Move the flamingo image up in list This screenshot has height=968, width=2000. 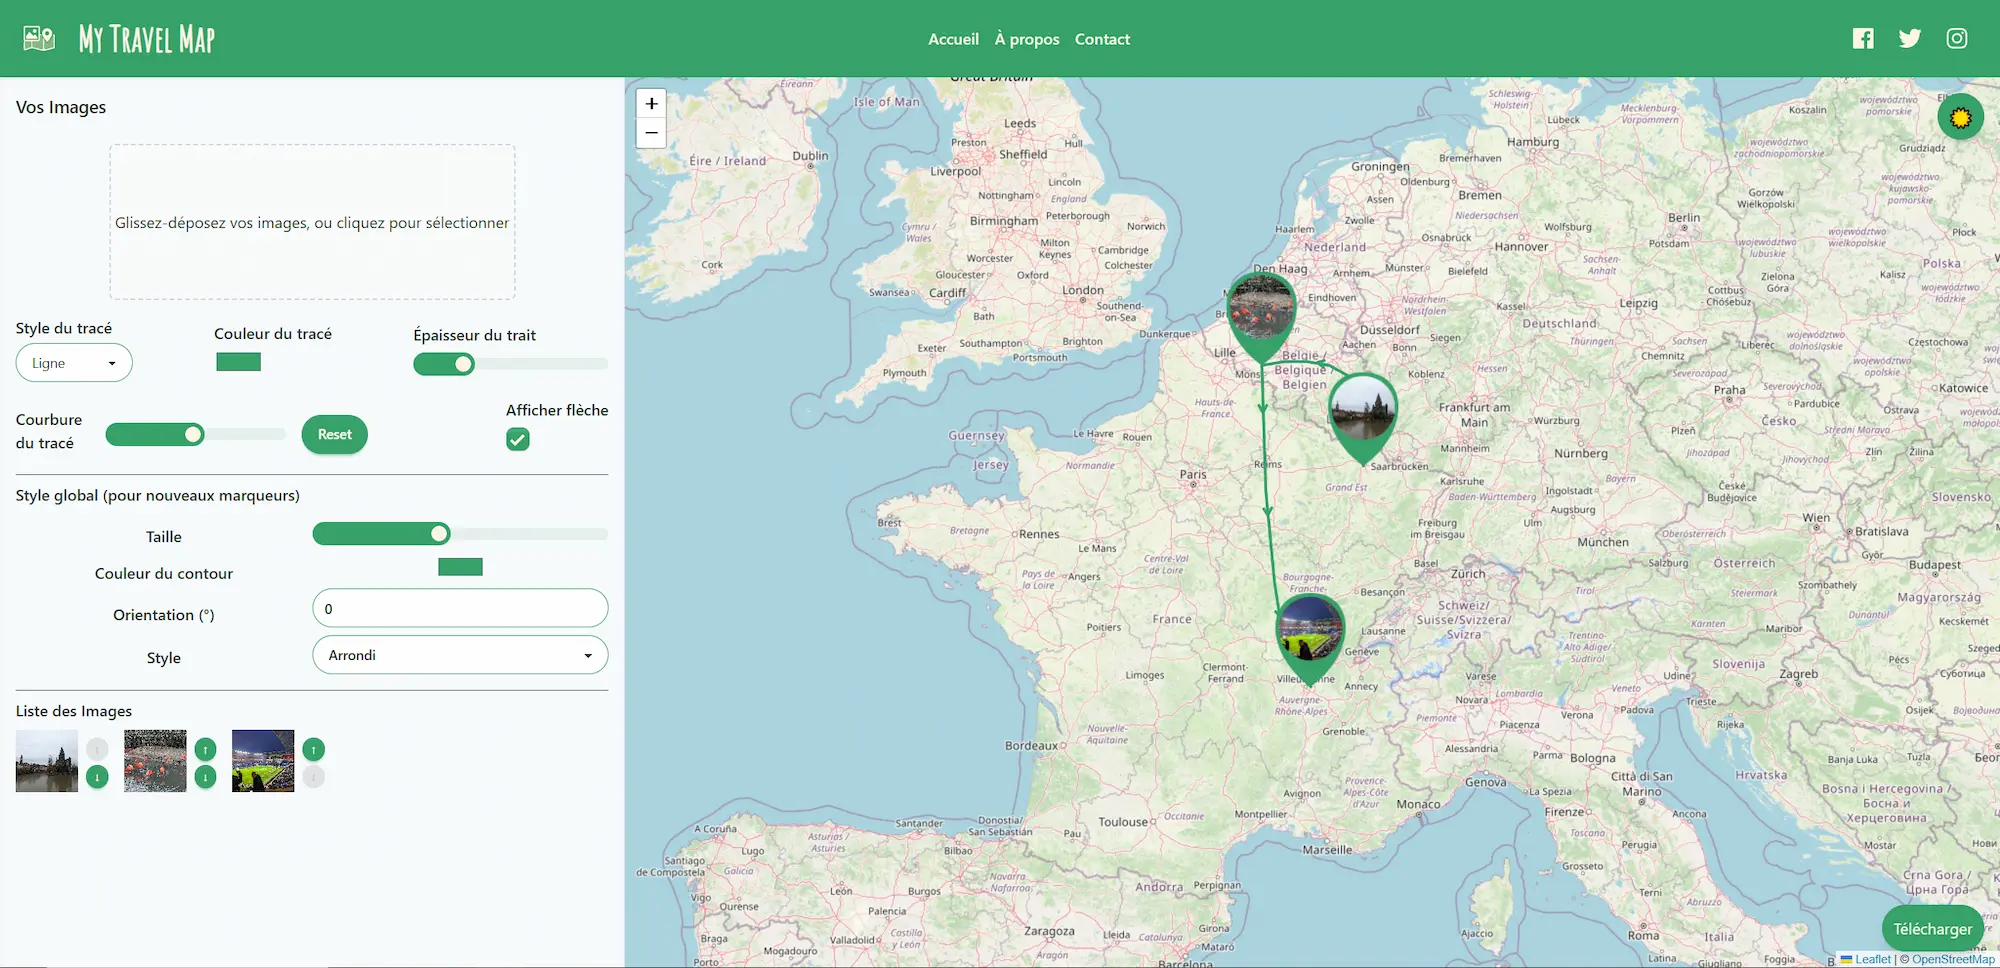(x=205, y=749)
